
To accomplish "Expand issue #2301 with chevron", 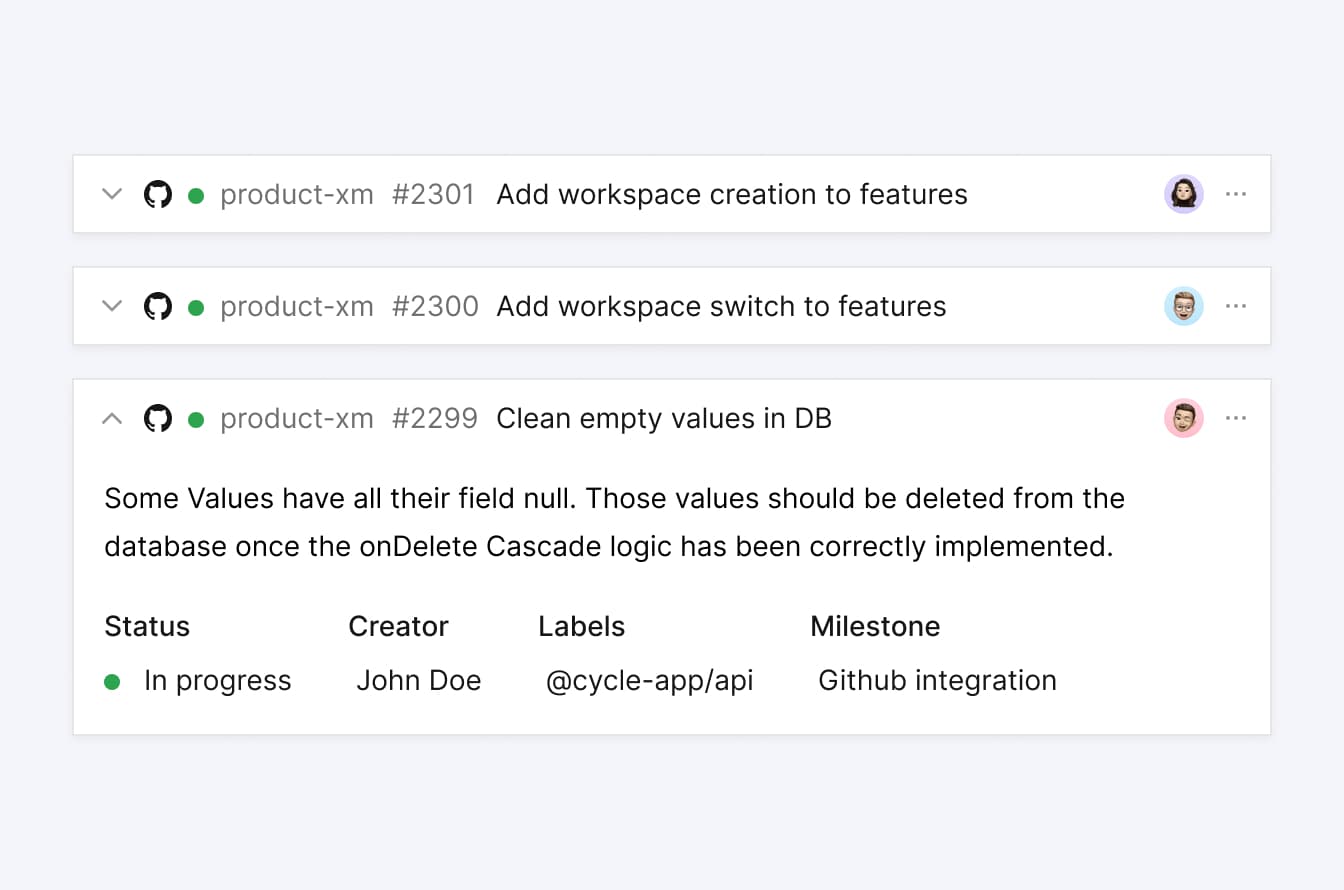I will (x=113, y=194).
